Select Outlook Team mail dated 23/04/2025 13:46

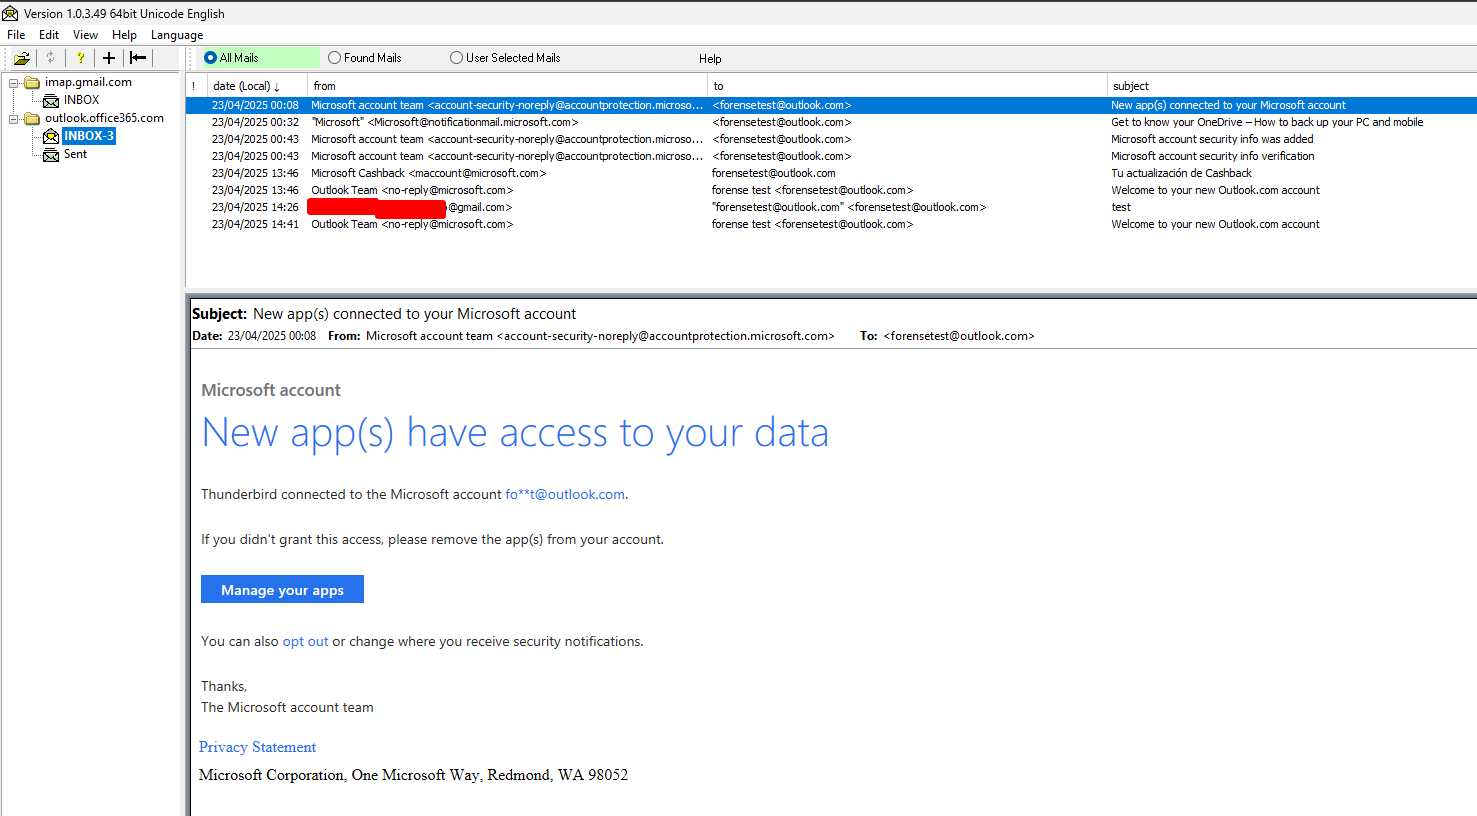coord(831,190)
